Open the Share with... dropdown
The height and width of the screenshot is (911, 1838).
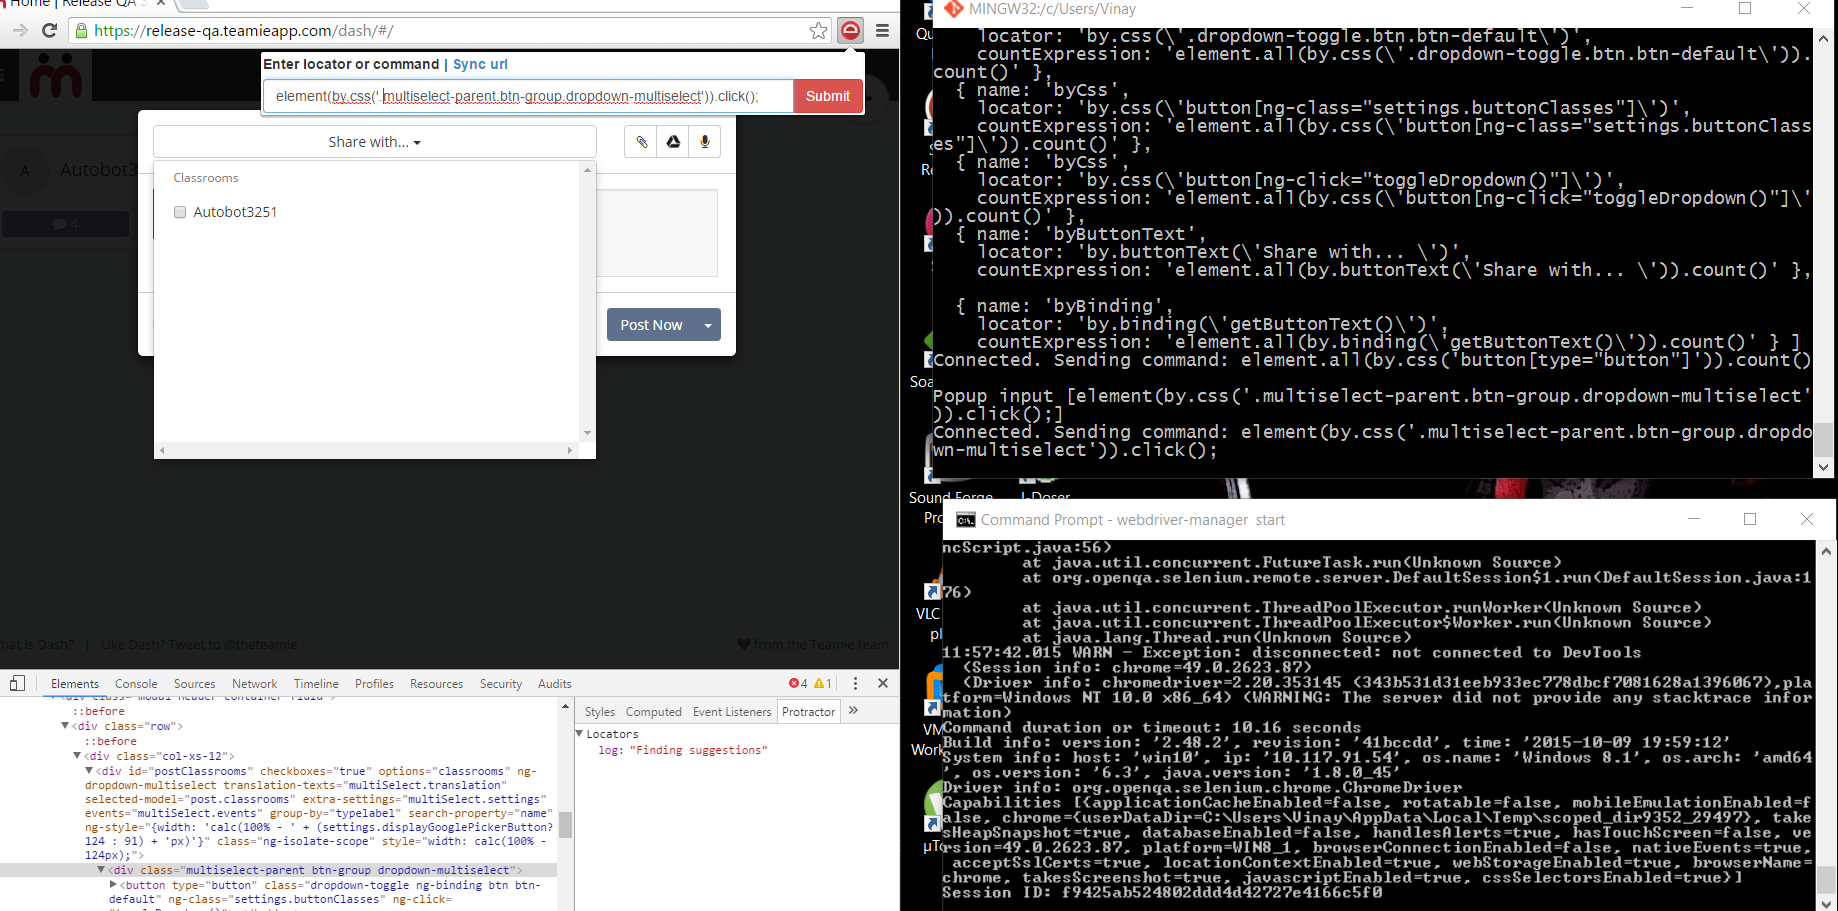point(375,142)
